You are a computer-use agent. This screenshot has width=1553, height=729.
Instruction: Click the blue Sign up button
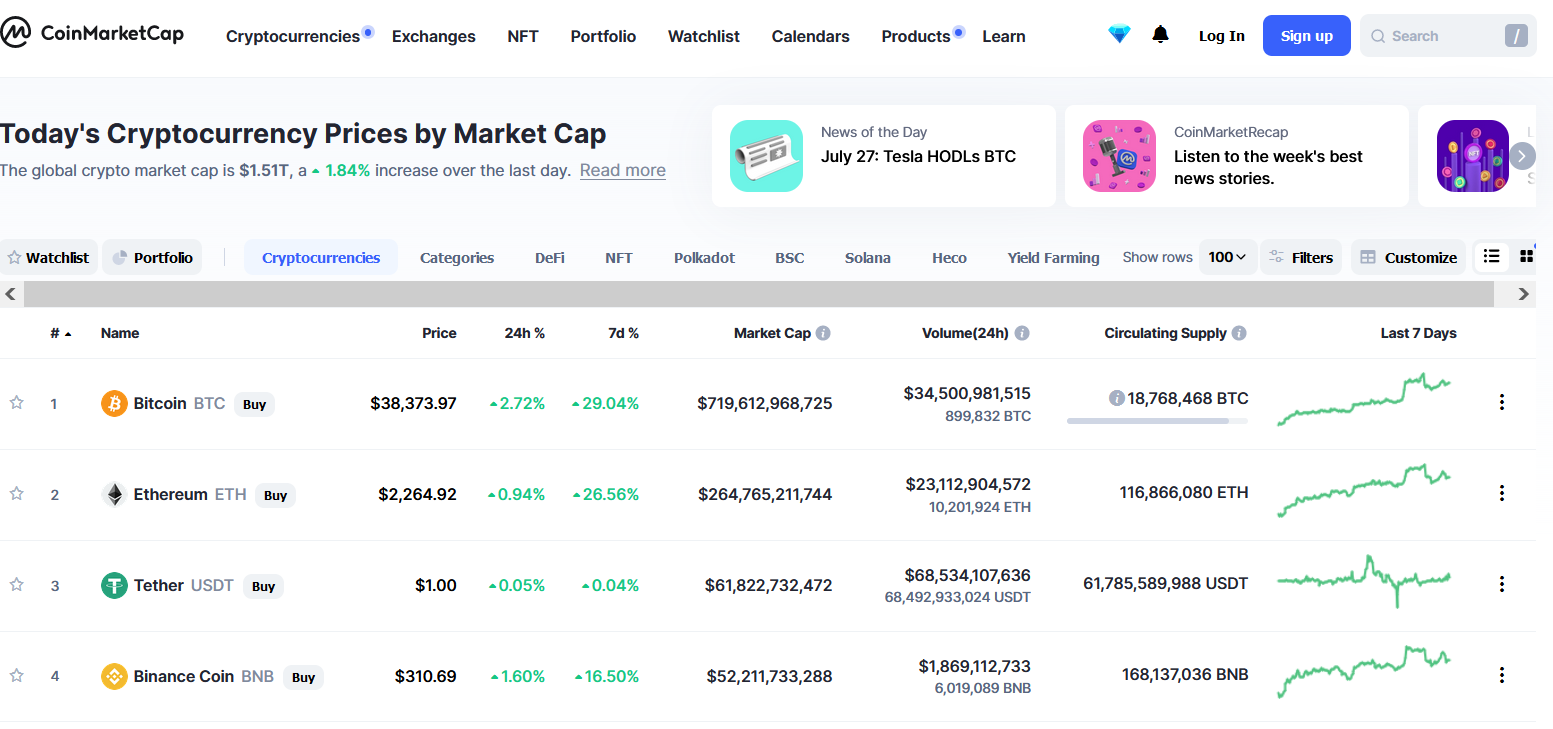[1307, 36]
